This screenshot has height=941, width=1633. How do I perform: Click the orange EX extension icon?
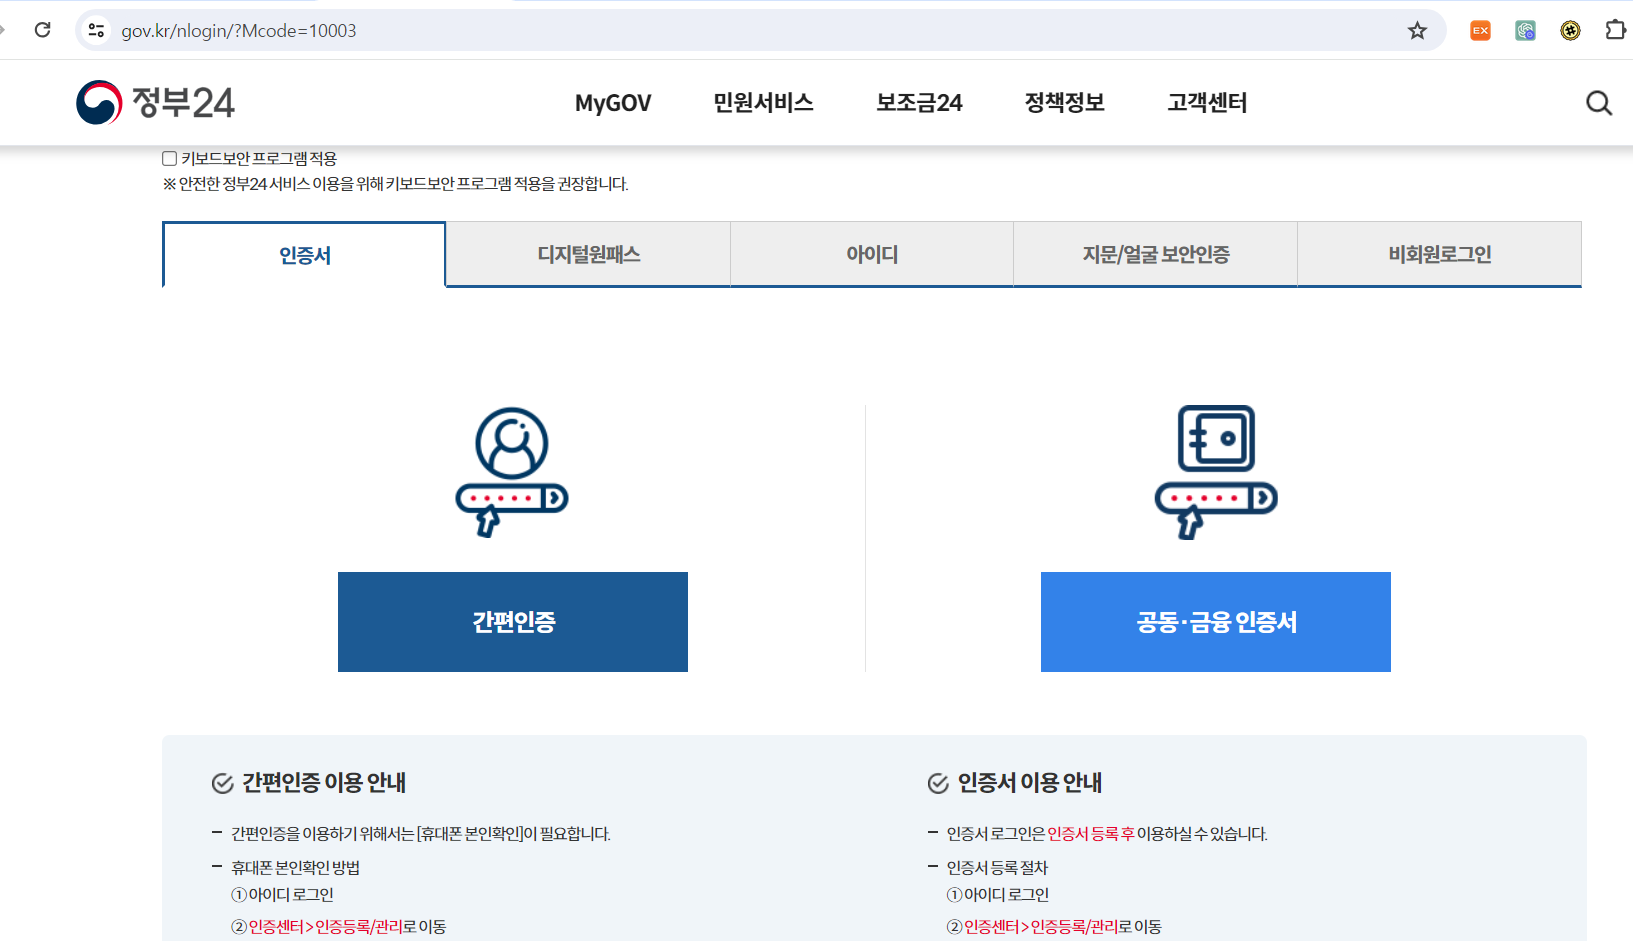tap(1479, 30)
